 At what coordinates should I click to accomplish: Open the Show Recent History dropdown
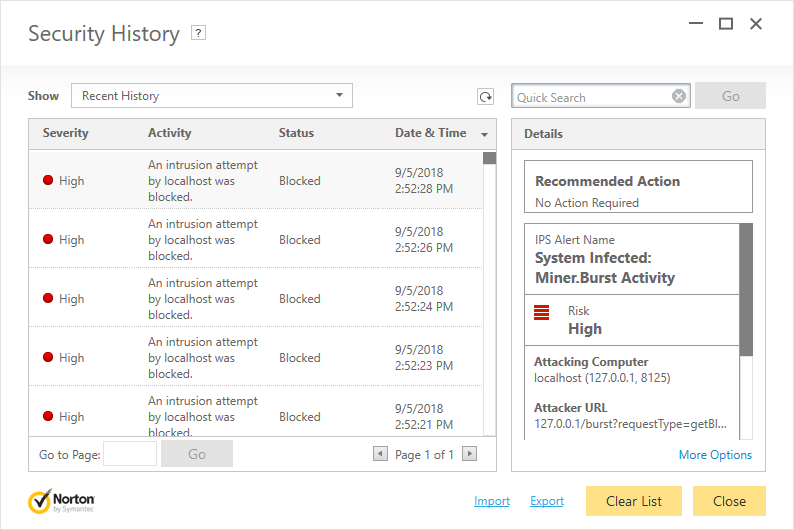pyautogui.click(x=212, y=96)
